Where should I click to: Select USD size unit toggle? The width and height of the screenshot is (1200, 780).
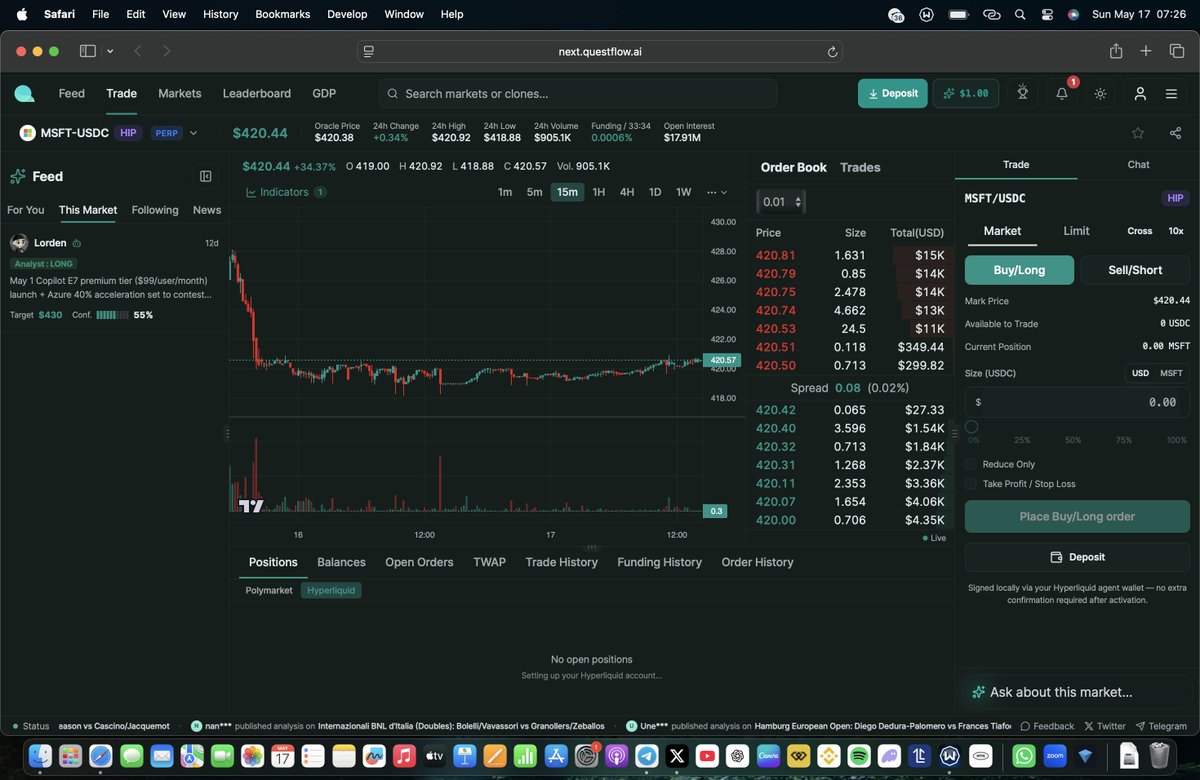[1140, 373]
